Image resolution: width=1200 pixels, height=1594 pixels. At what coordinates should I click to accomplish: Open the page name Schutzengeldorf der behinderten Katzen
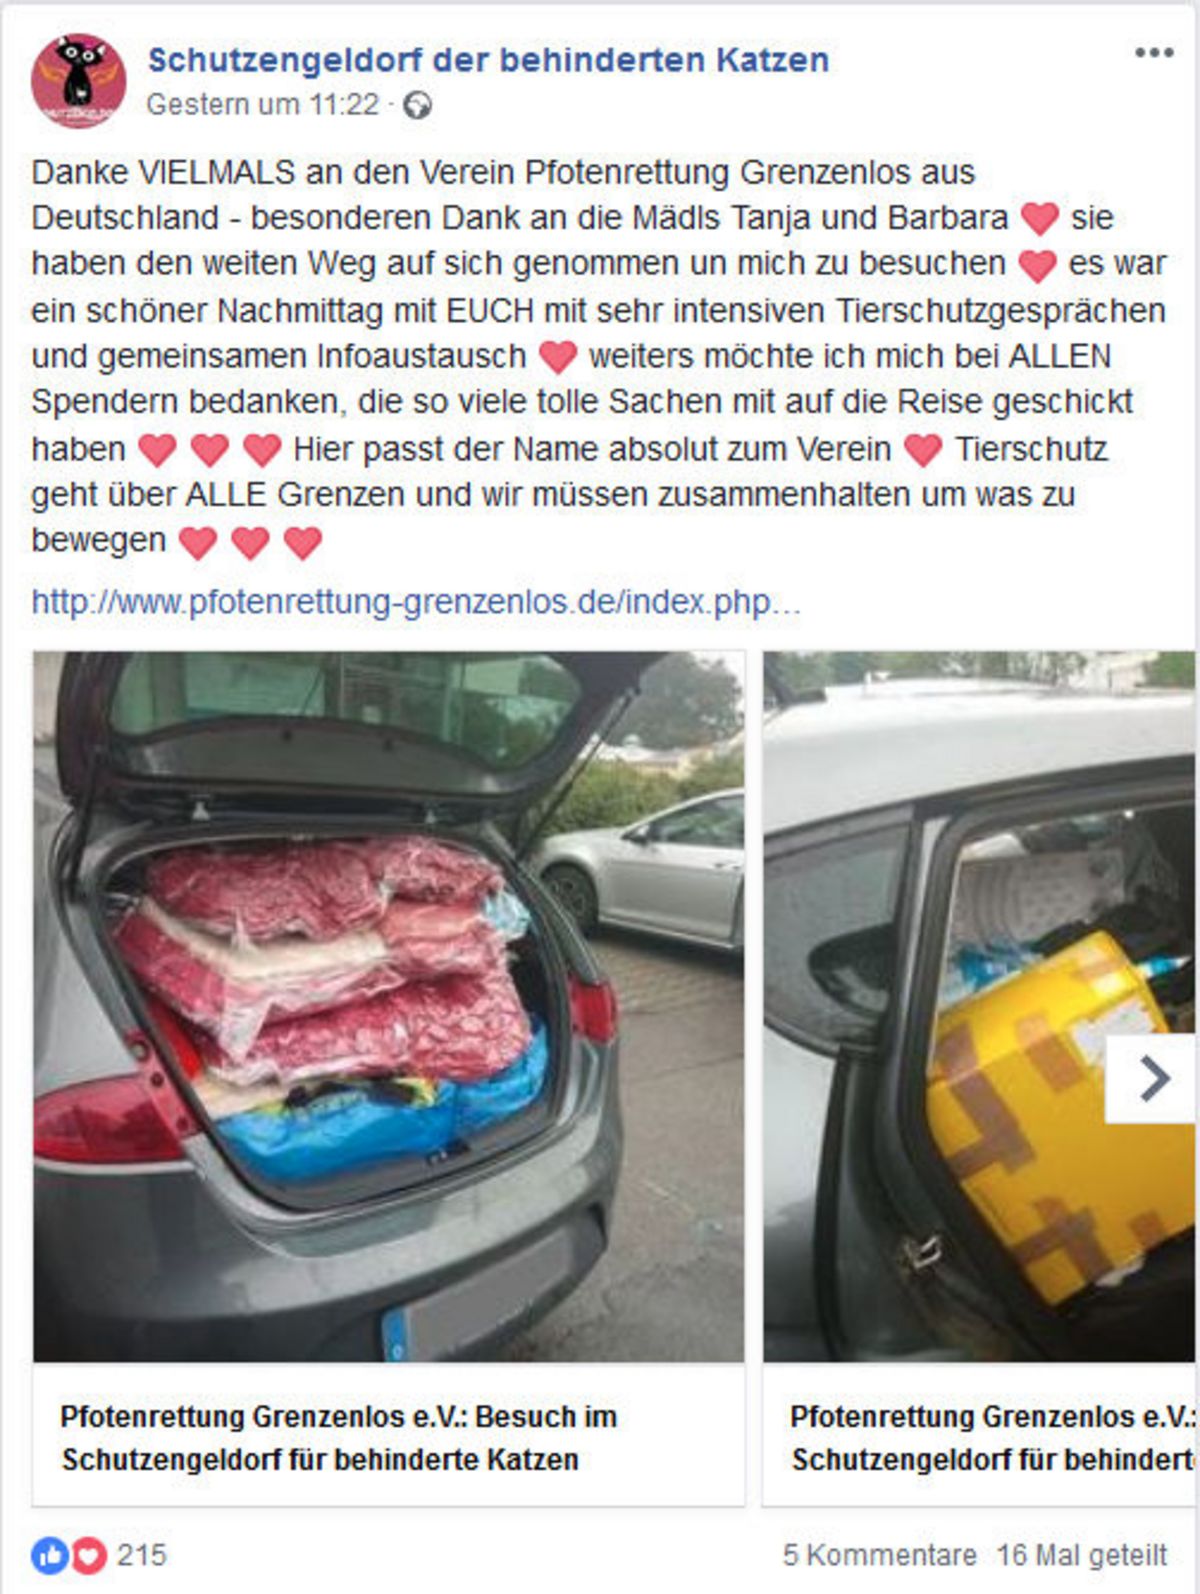point(488,60)
